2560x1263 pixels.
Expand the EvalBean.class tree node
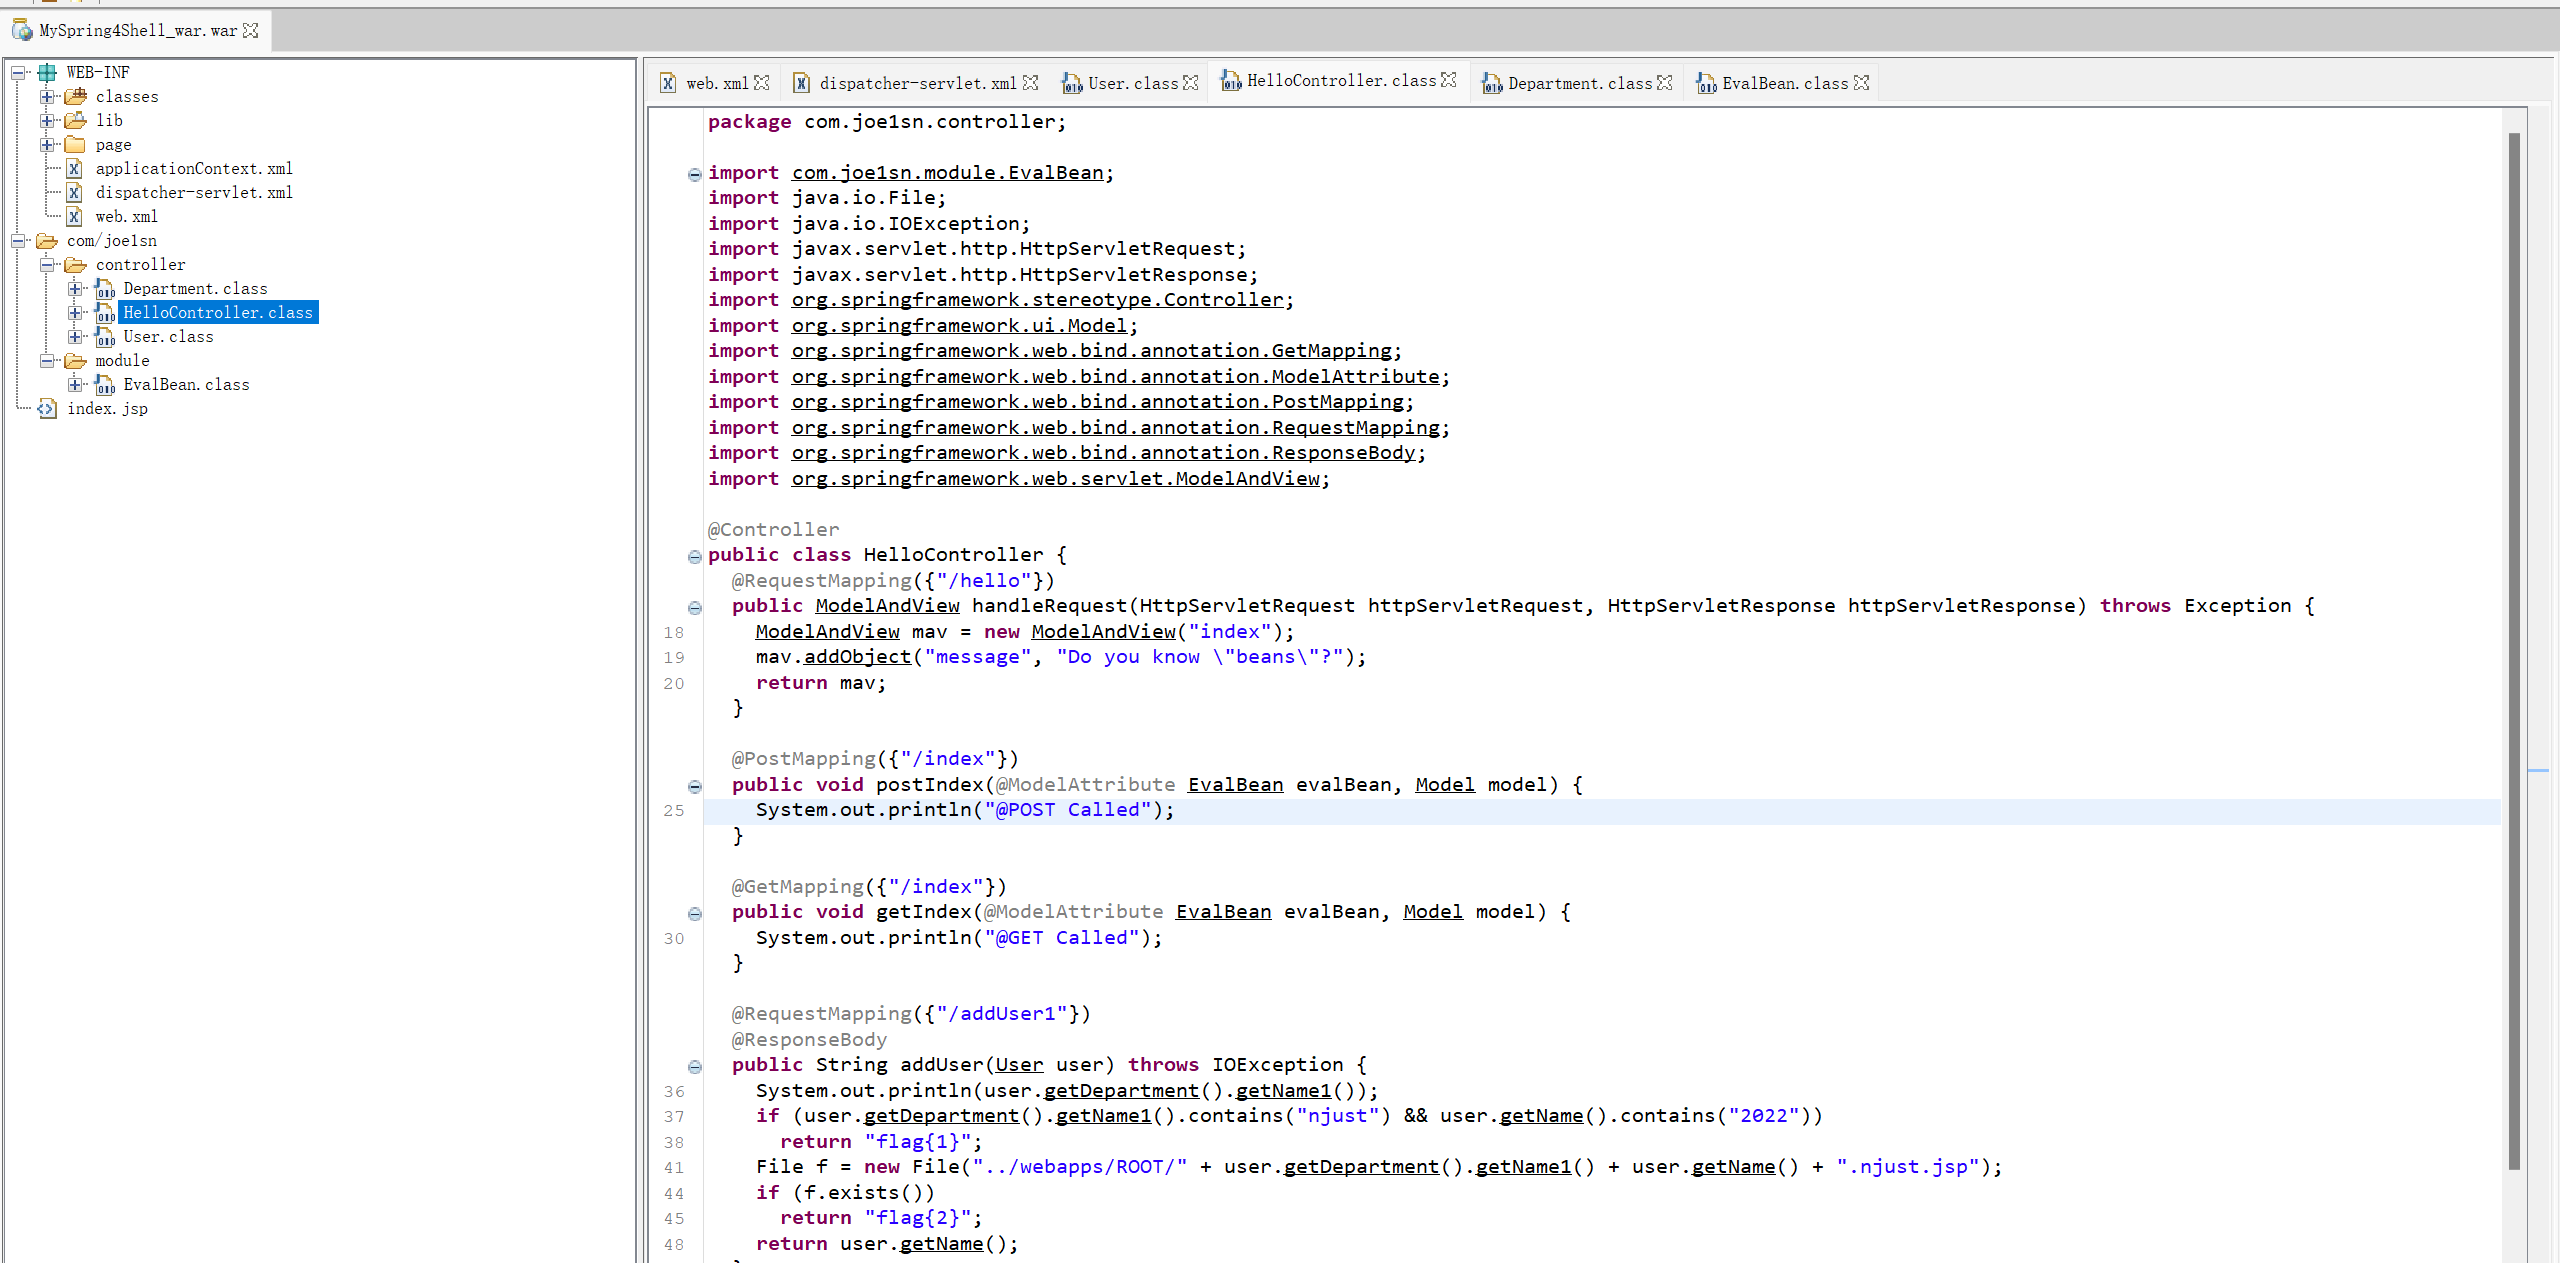click(x=76, y=384)
